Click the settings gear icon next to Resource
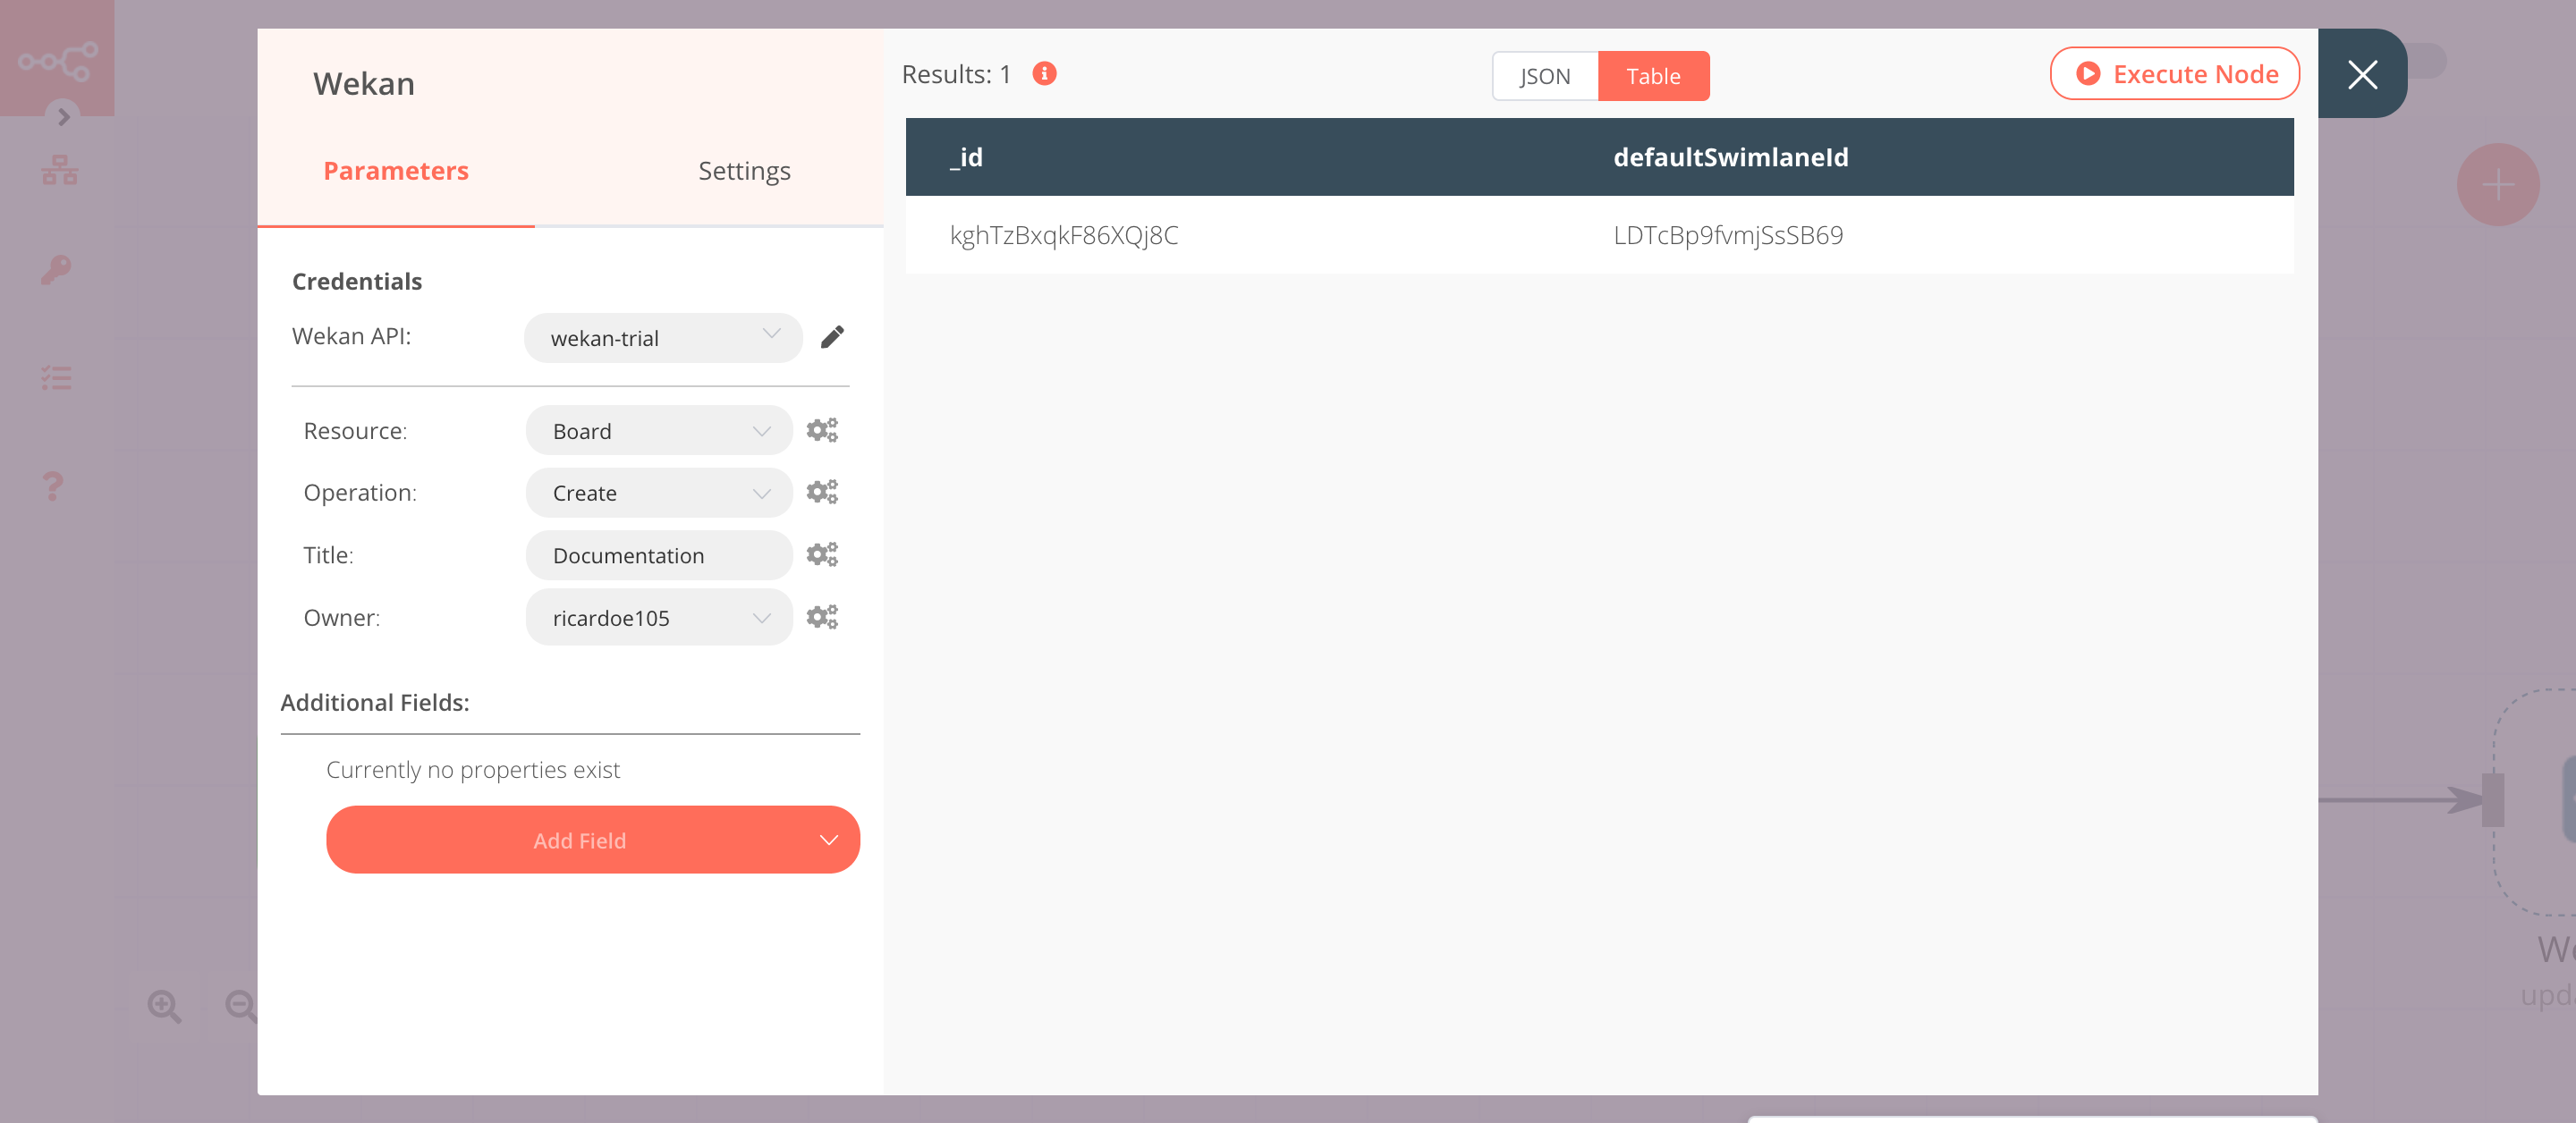Image resolution: width=2576 pixels, height=1123 pixels. click(x=821, y=428)
